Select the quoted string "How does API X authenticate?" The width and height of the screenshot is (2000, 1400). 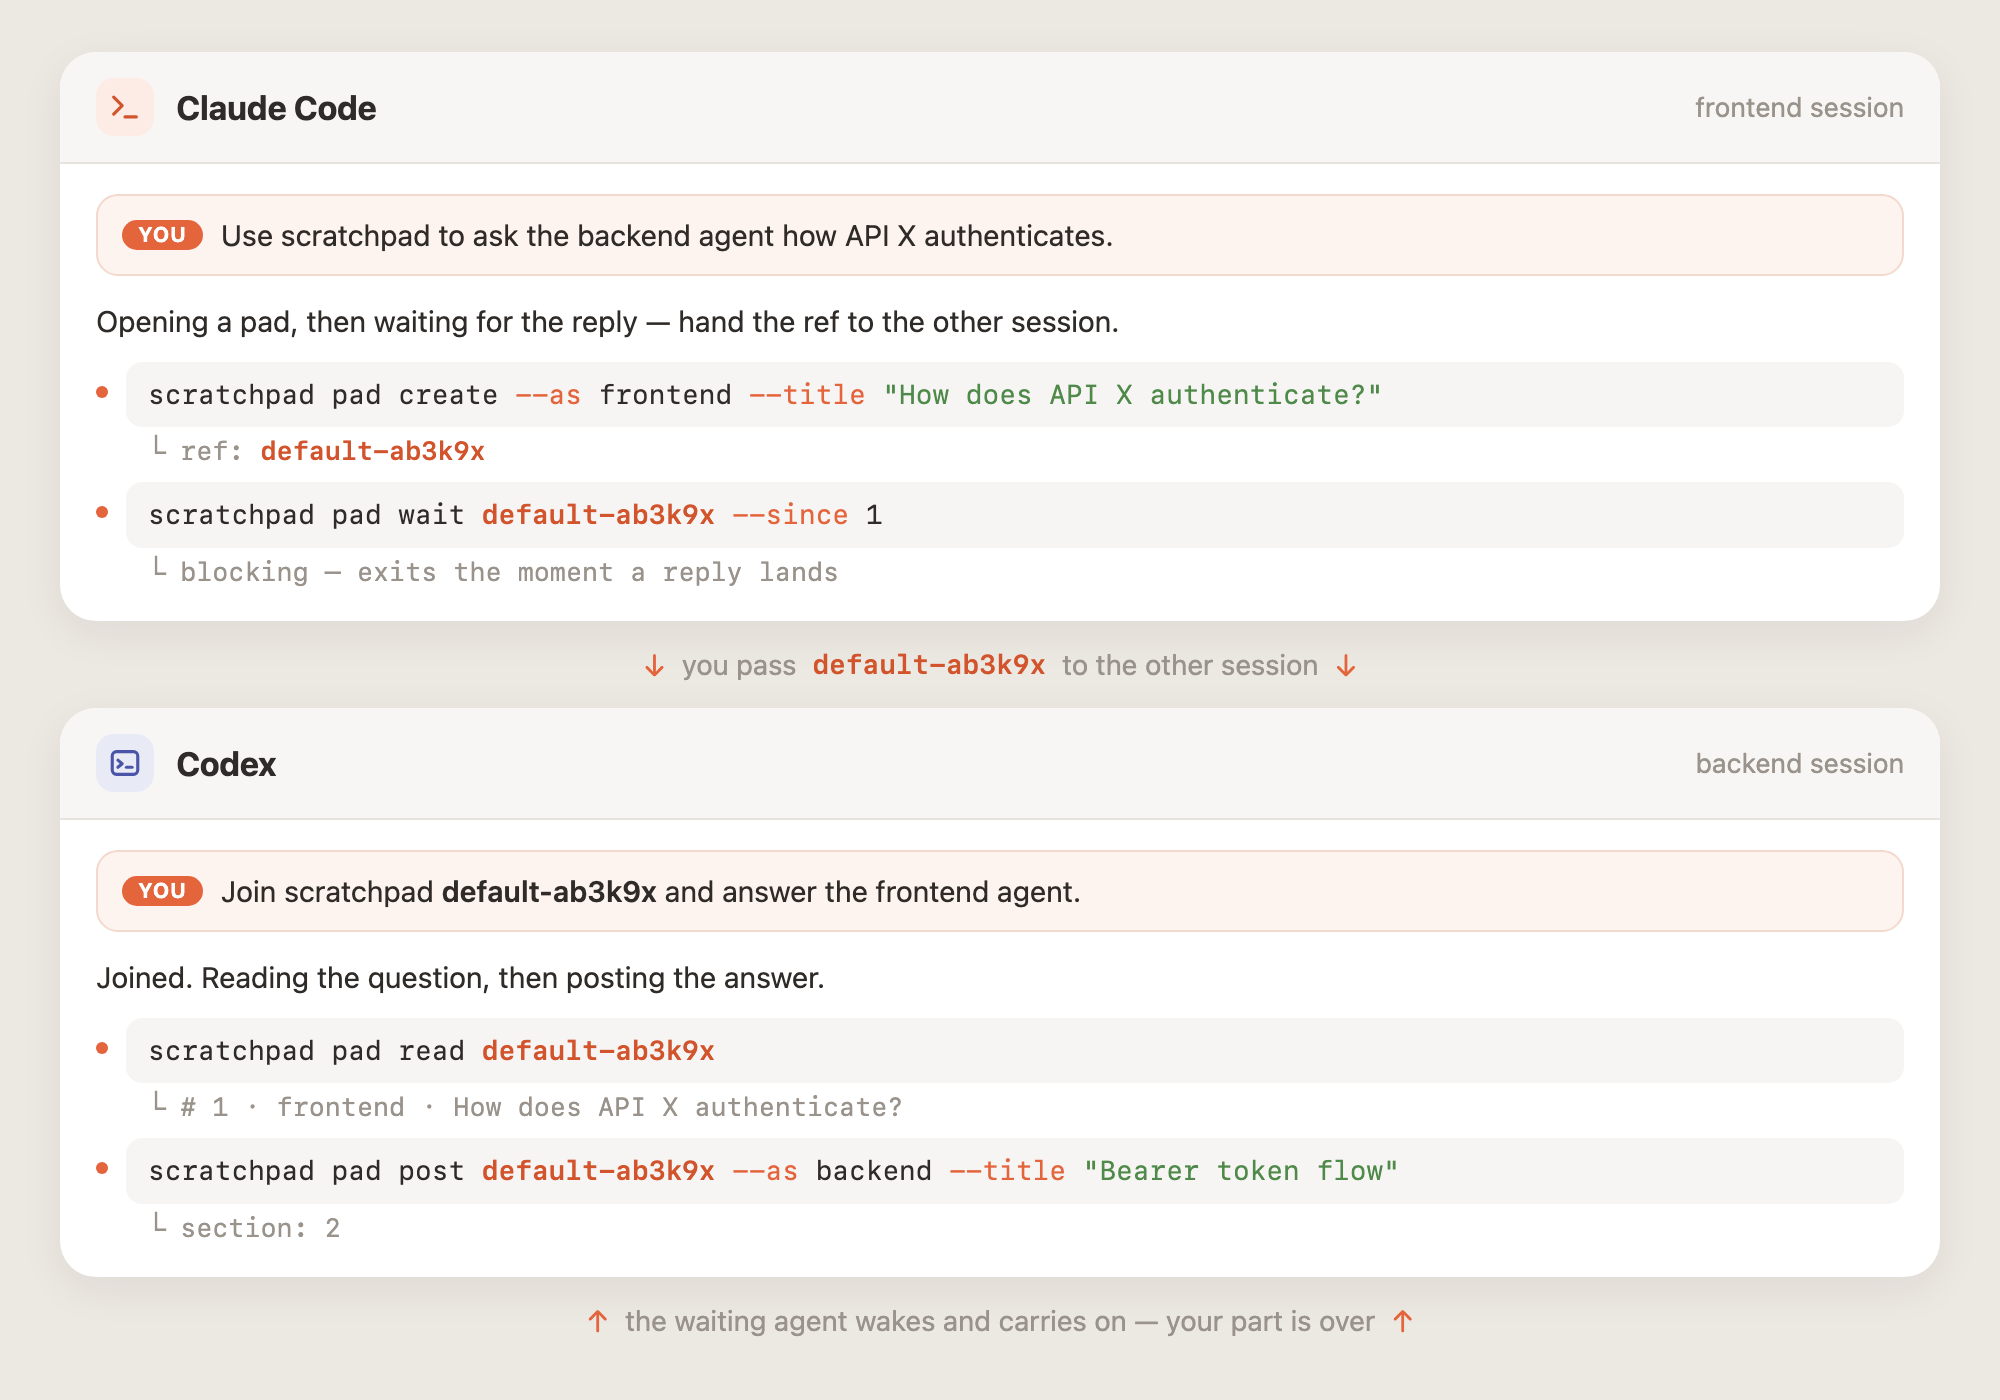coord(1132,395)
